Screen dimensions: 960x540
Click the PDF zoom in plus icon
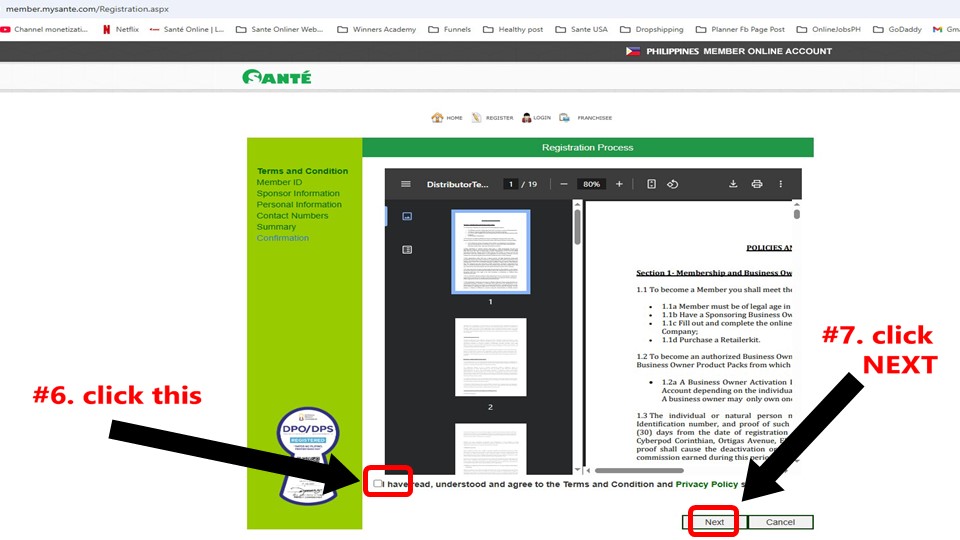(619, 184)
